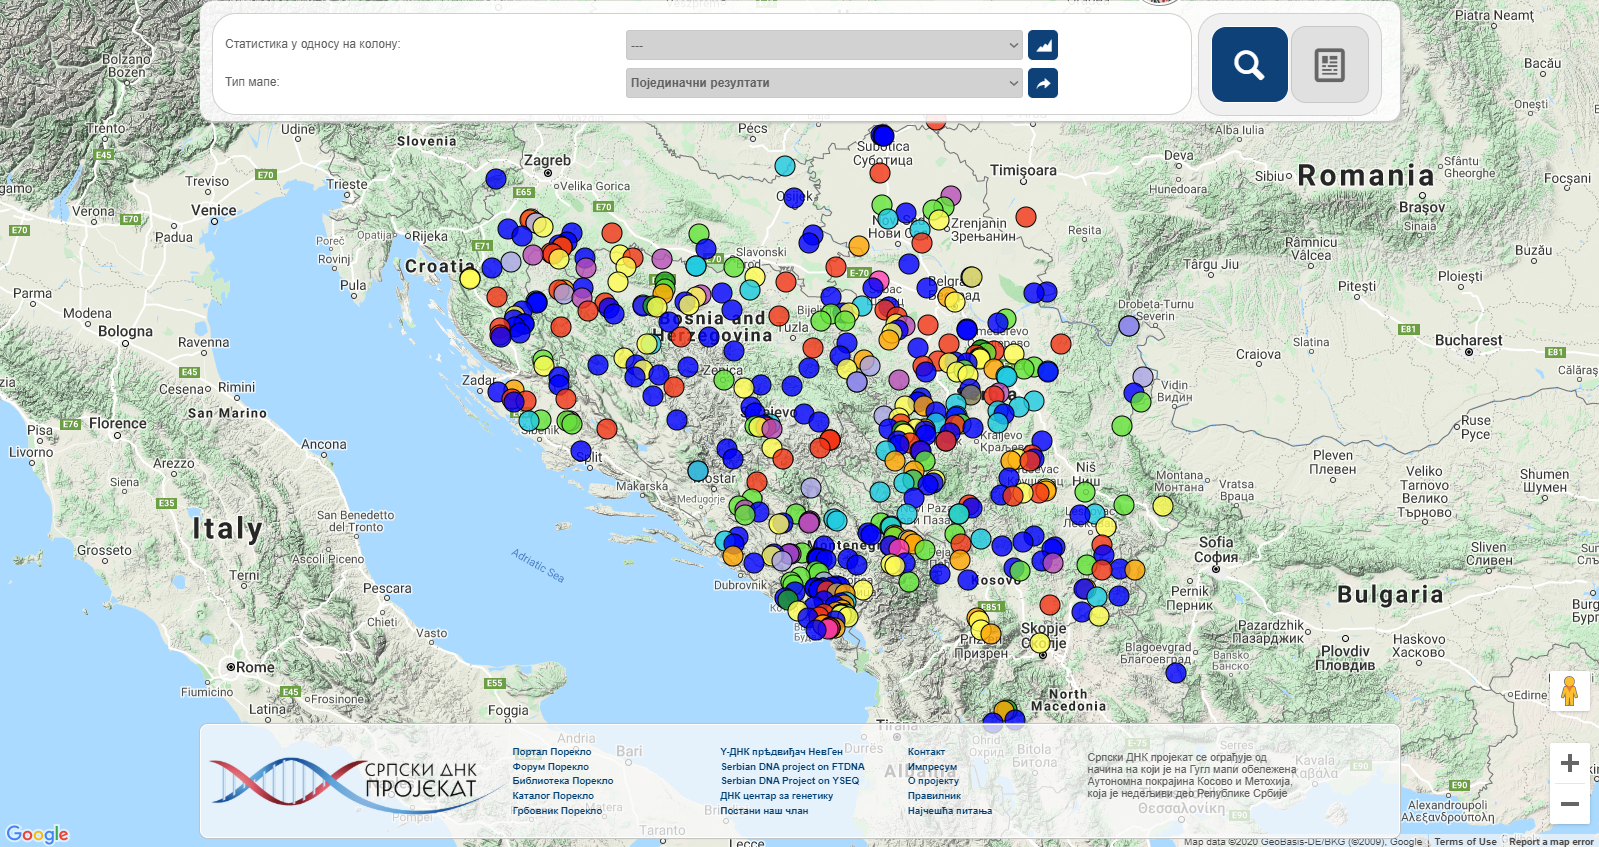The width and height of the screenshot is (1599, 847).
Task: Open the statistics column dropdown
Action: 824,45
